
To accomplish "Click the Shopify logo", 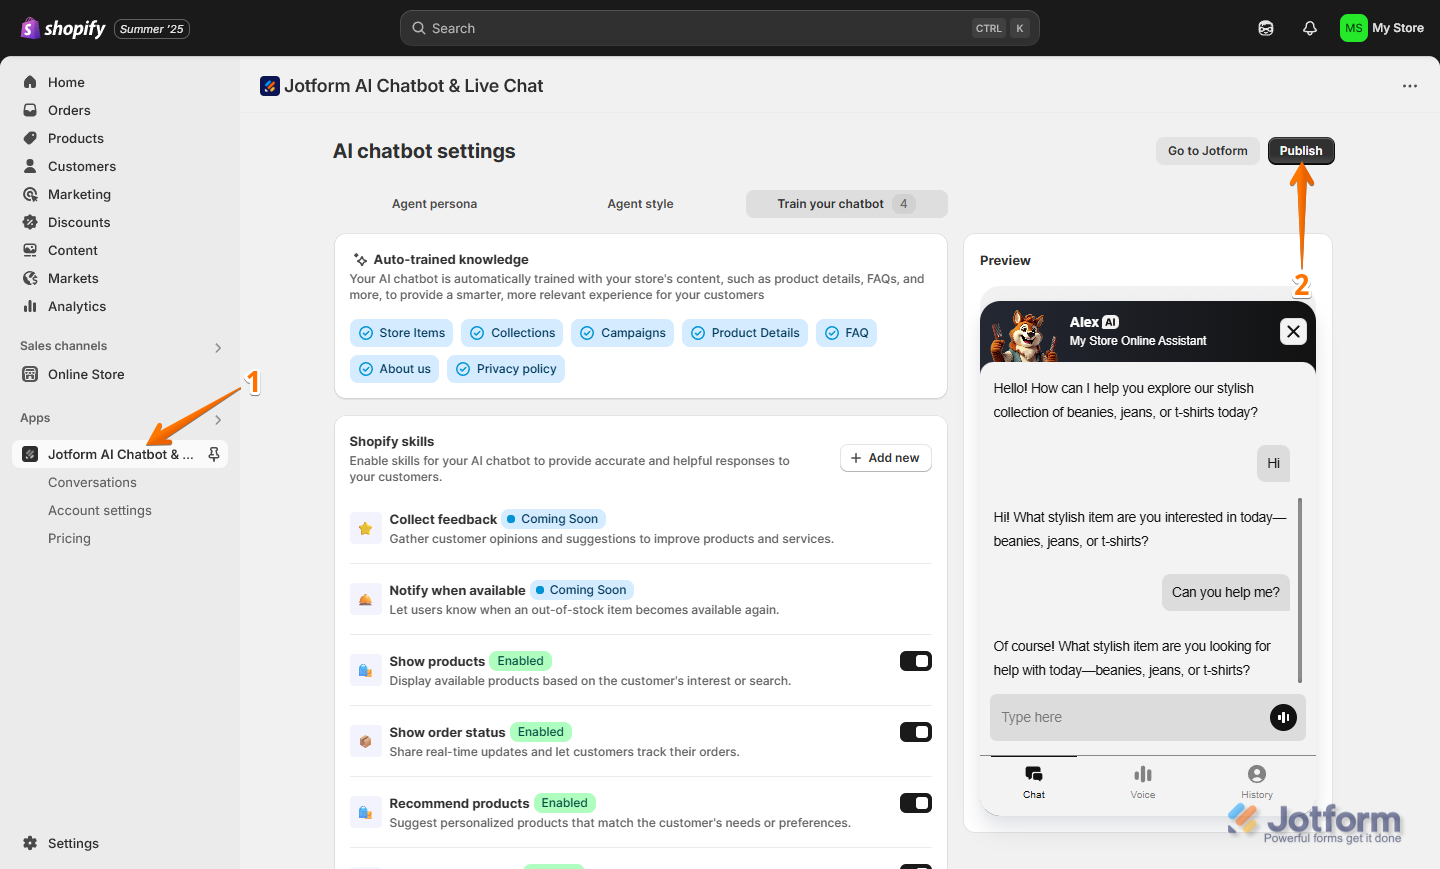I will (63, 28).
